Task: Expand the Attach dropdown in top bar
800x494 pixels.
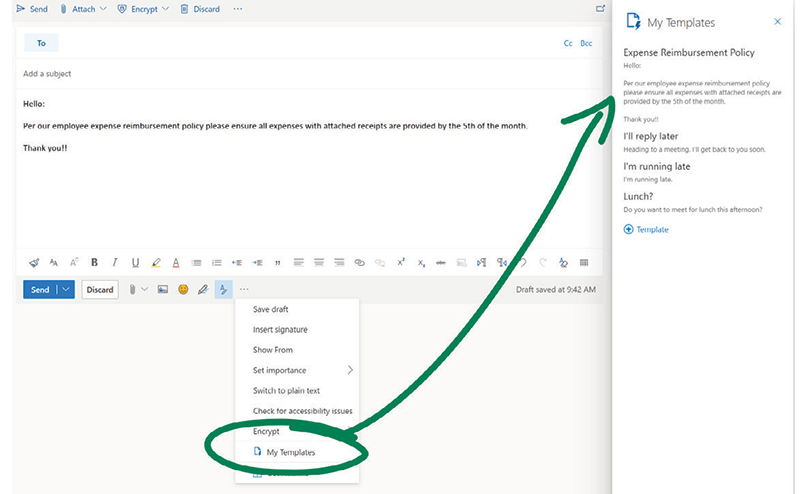Action: tap(103, 9)
